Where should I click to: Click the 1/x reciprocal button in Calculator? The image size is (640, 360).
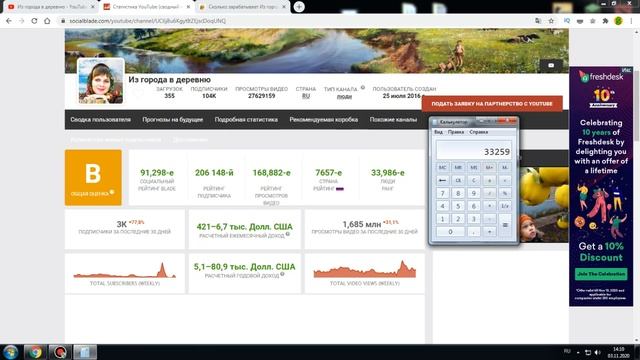(x=505, y=206)
